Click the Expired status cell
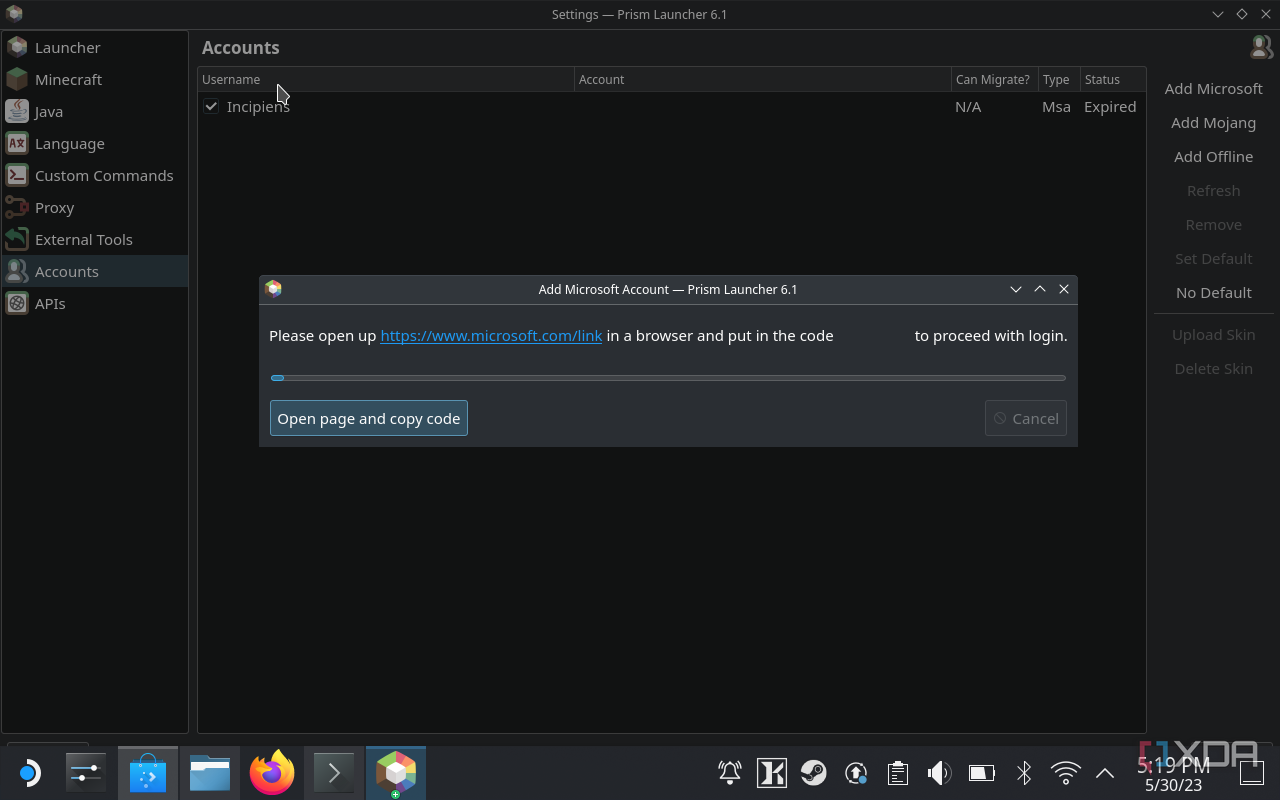 1110,106
